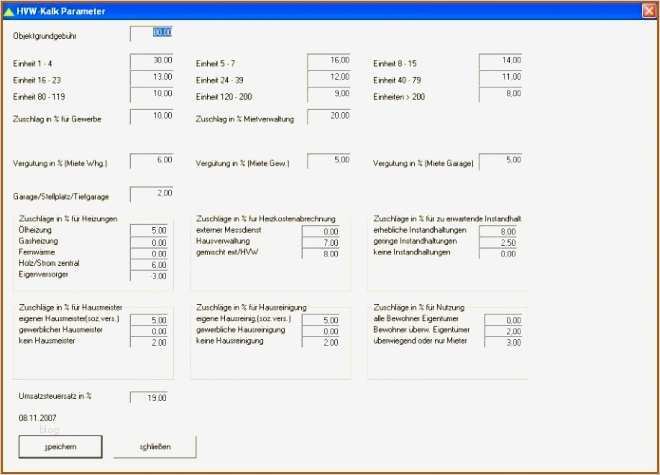The width and height of the screenshot is (660, 475).
Task: Click the Ölheizung surcharge field
Action: coord(149,230)
